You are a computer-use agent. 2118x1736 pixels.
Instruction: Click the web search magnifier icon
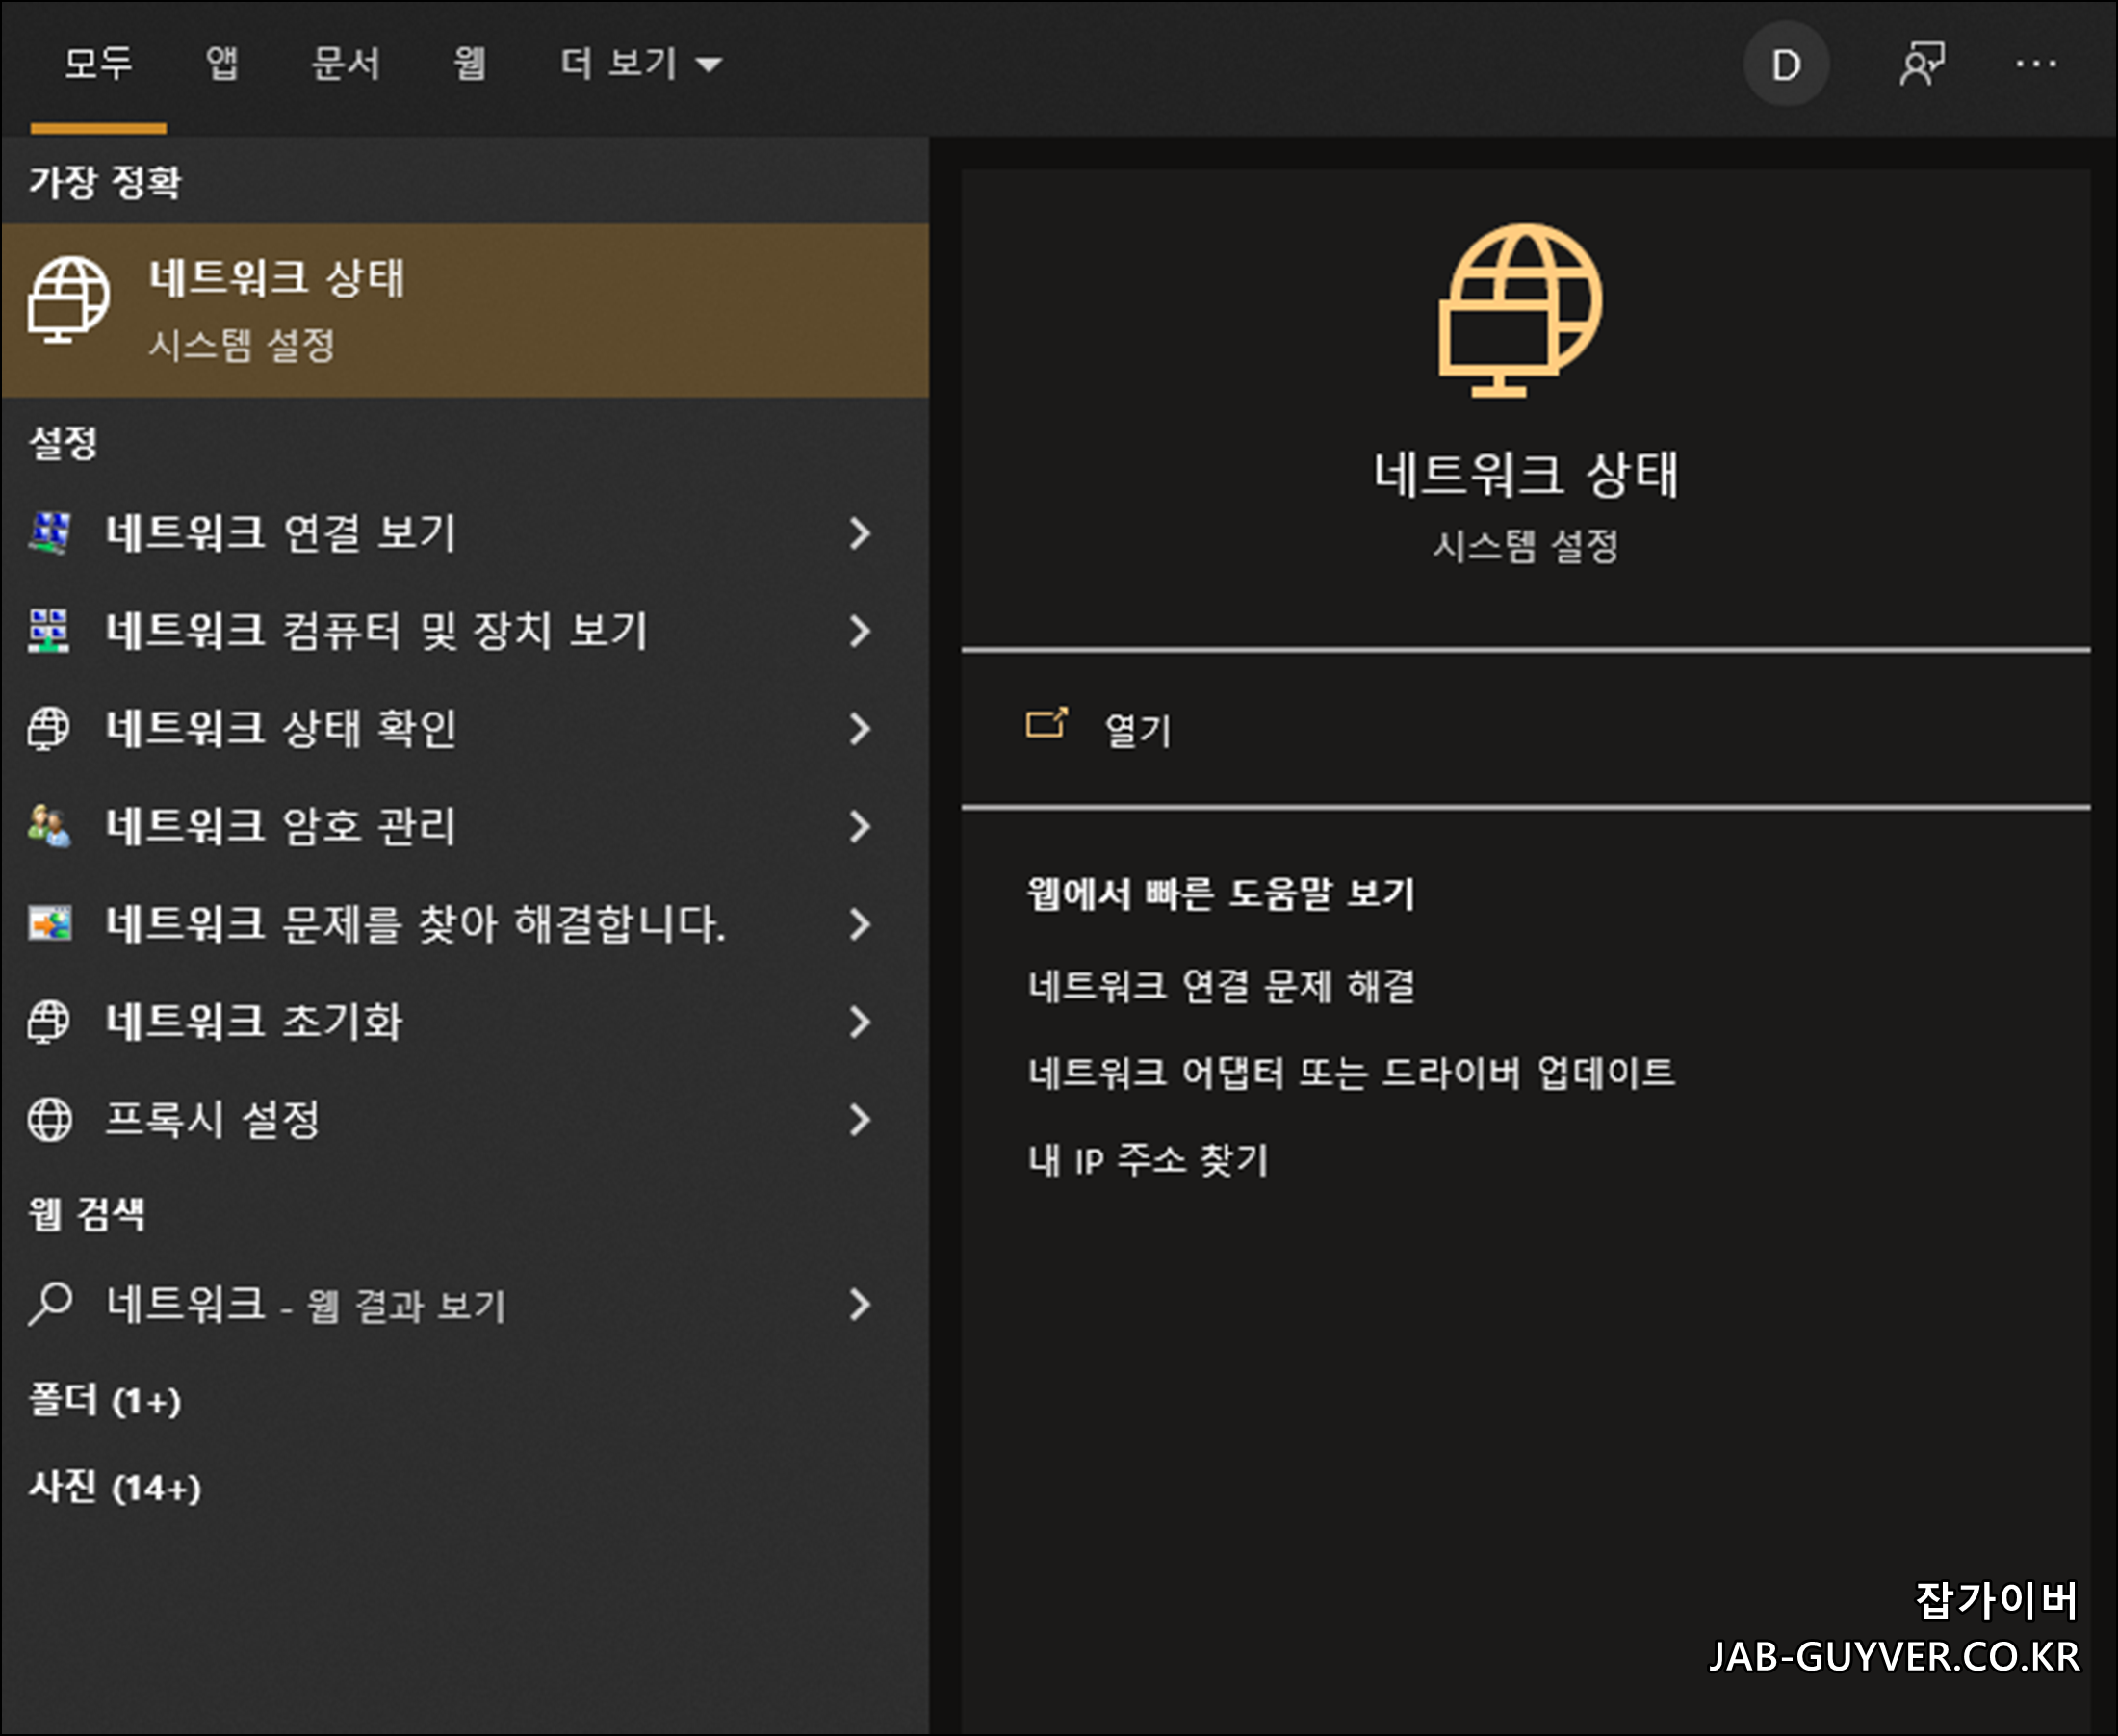[x=49, y=1304]
